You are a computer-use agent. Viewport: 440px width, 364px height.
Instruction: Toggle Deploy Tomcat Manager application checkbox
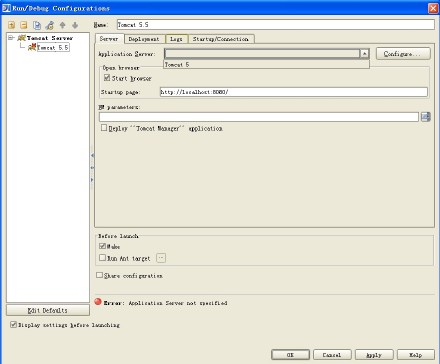click(x=104, y=128)
